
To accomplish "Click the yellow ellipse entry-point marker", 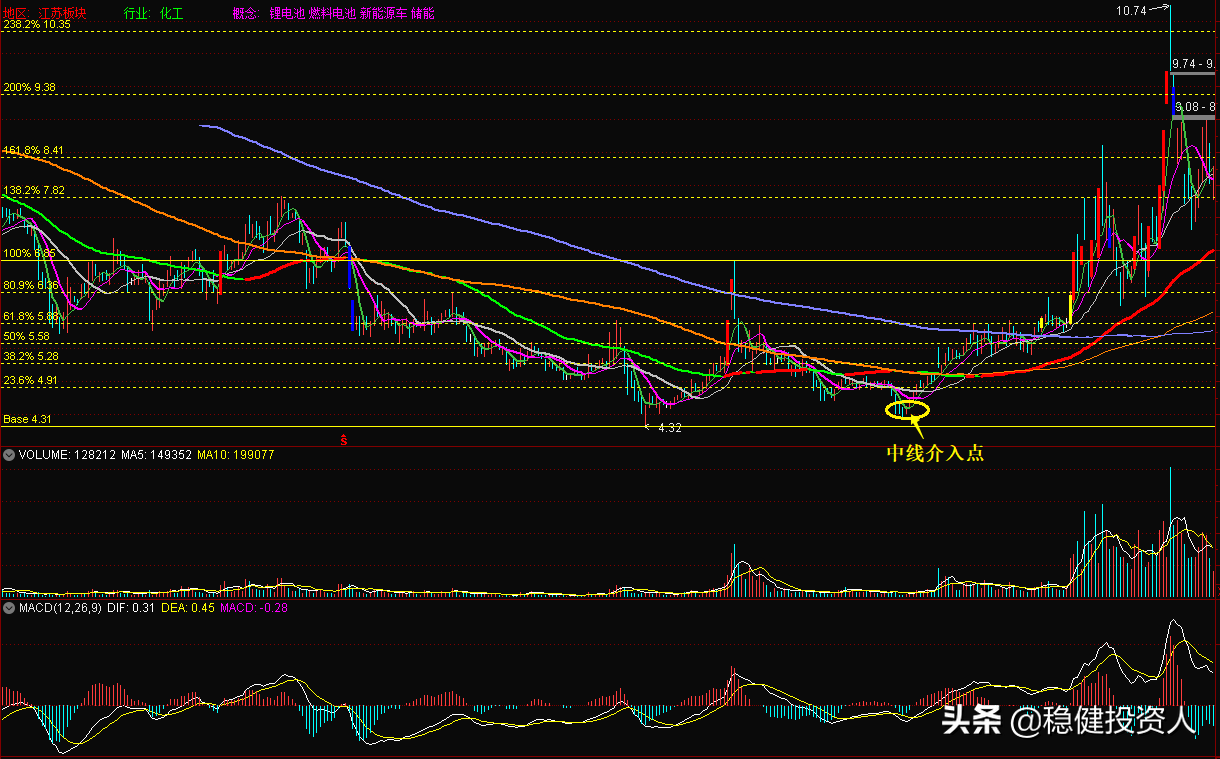I will tap(908, 409).
